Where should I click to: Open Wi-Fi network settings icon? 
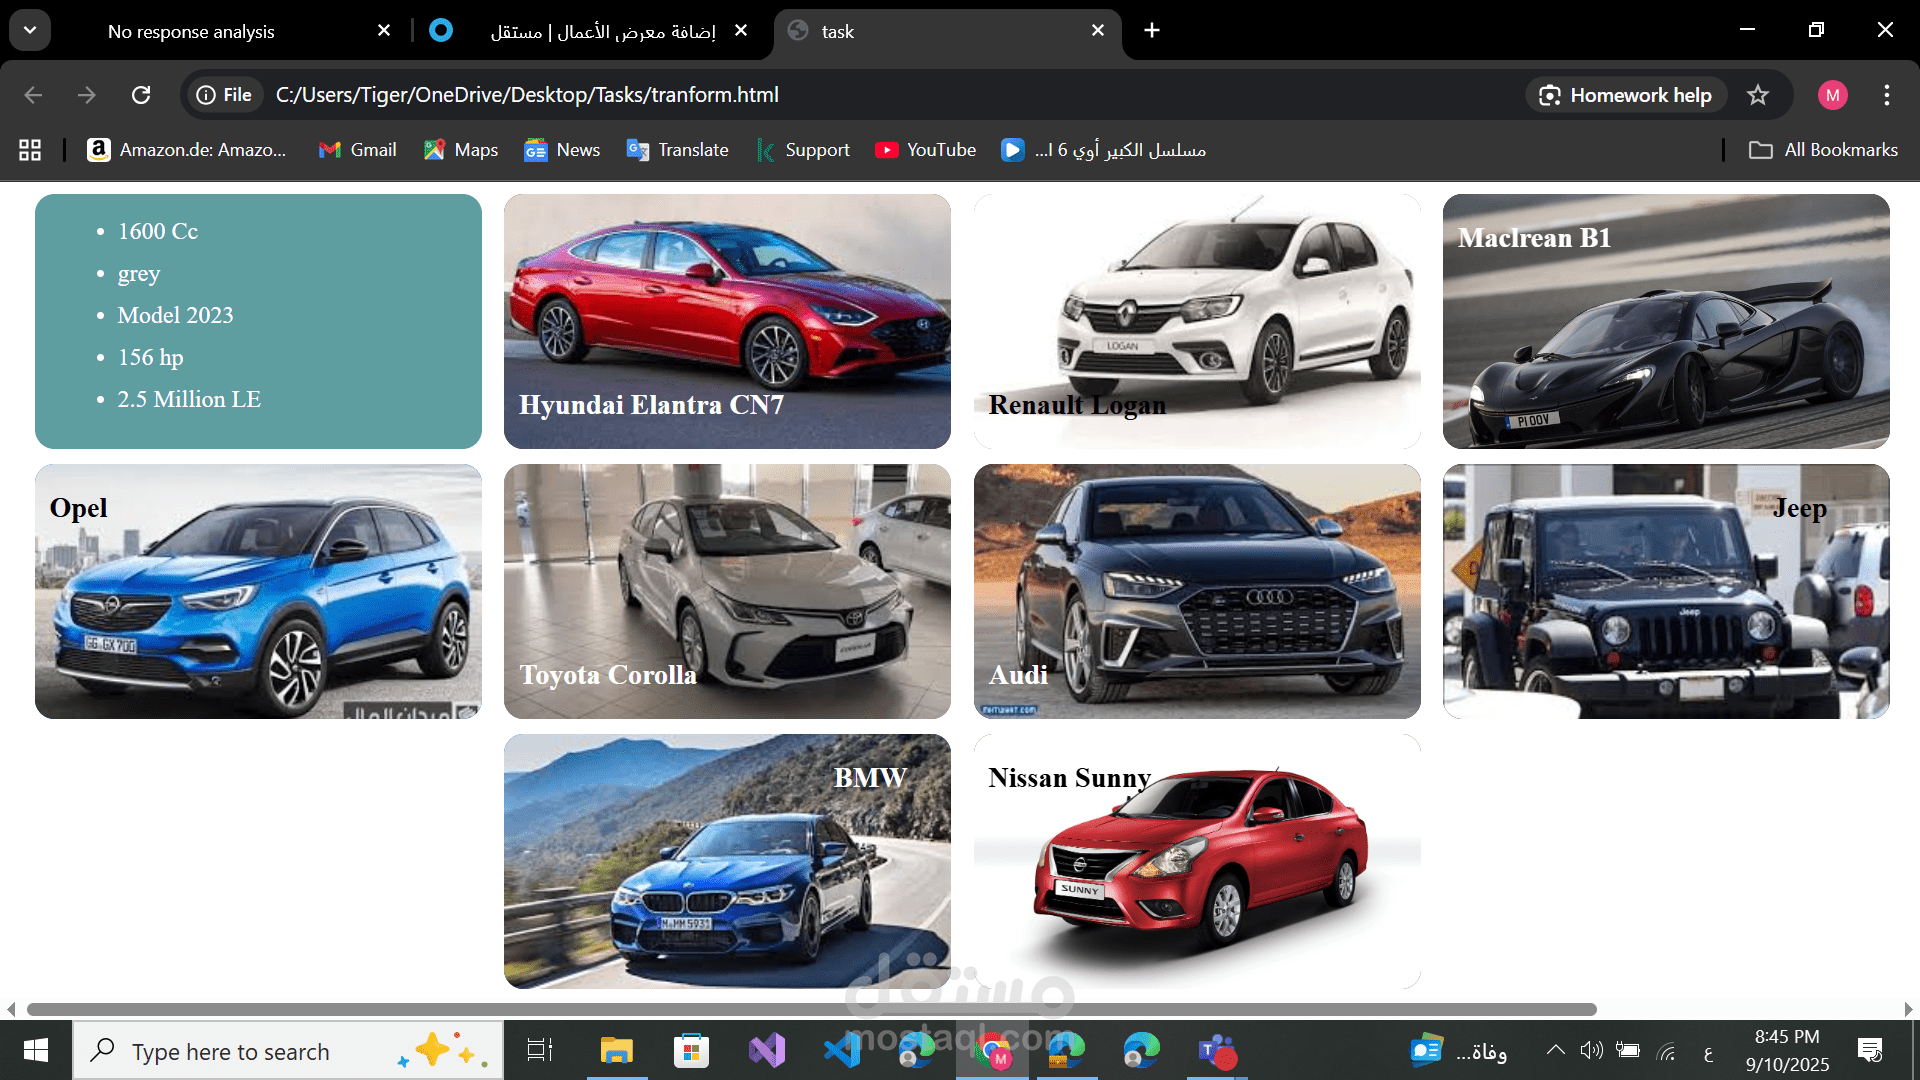[x=1666, y=1050]
